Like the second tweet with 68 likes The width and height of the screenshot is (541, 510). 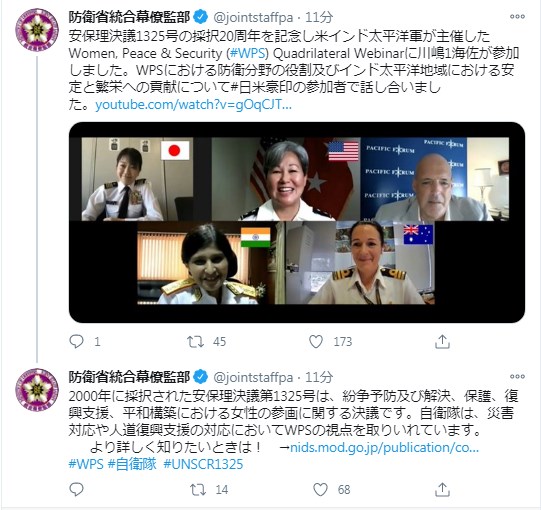point(320,489)
